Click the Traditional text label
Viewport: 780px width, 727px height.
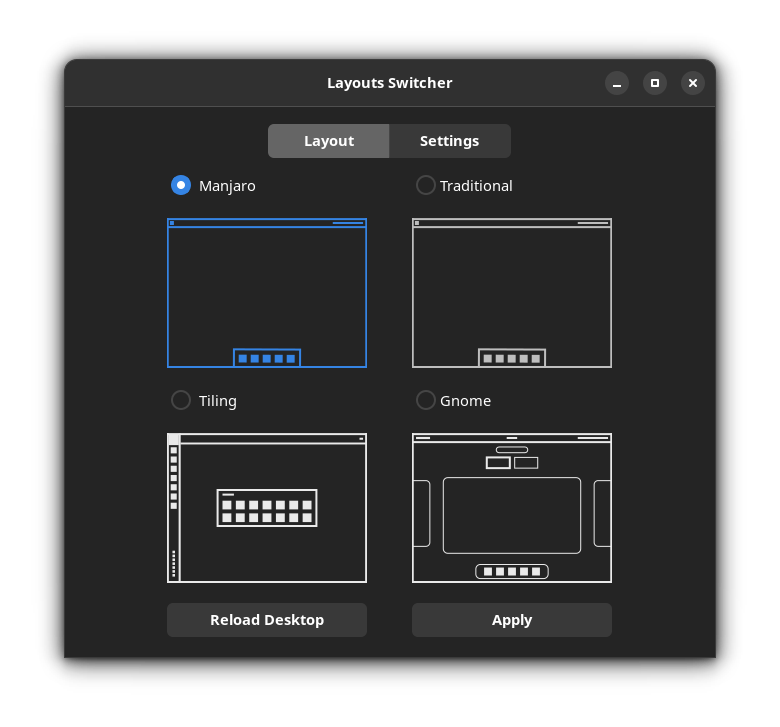[x=476, y=186]
